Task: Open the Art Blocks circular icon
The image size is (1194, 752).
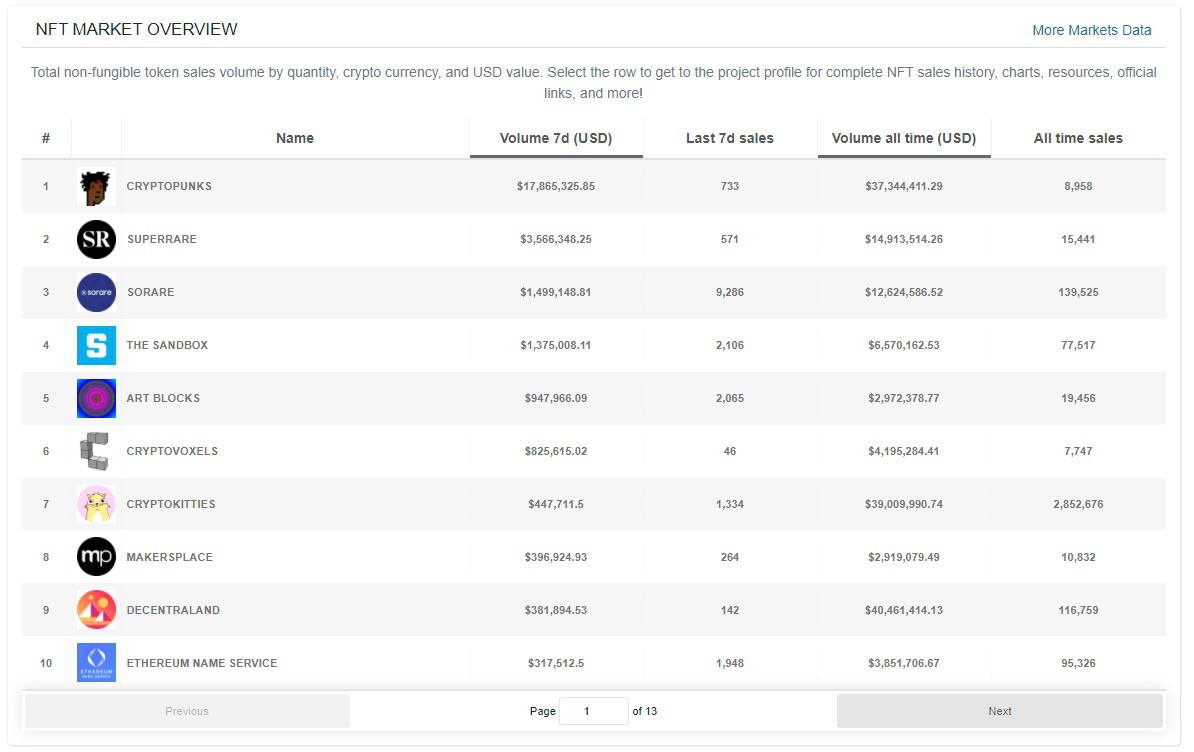Action: pyautogui.click(x=96, y=398)
